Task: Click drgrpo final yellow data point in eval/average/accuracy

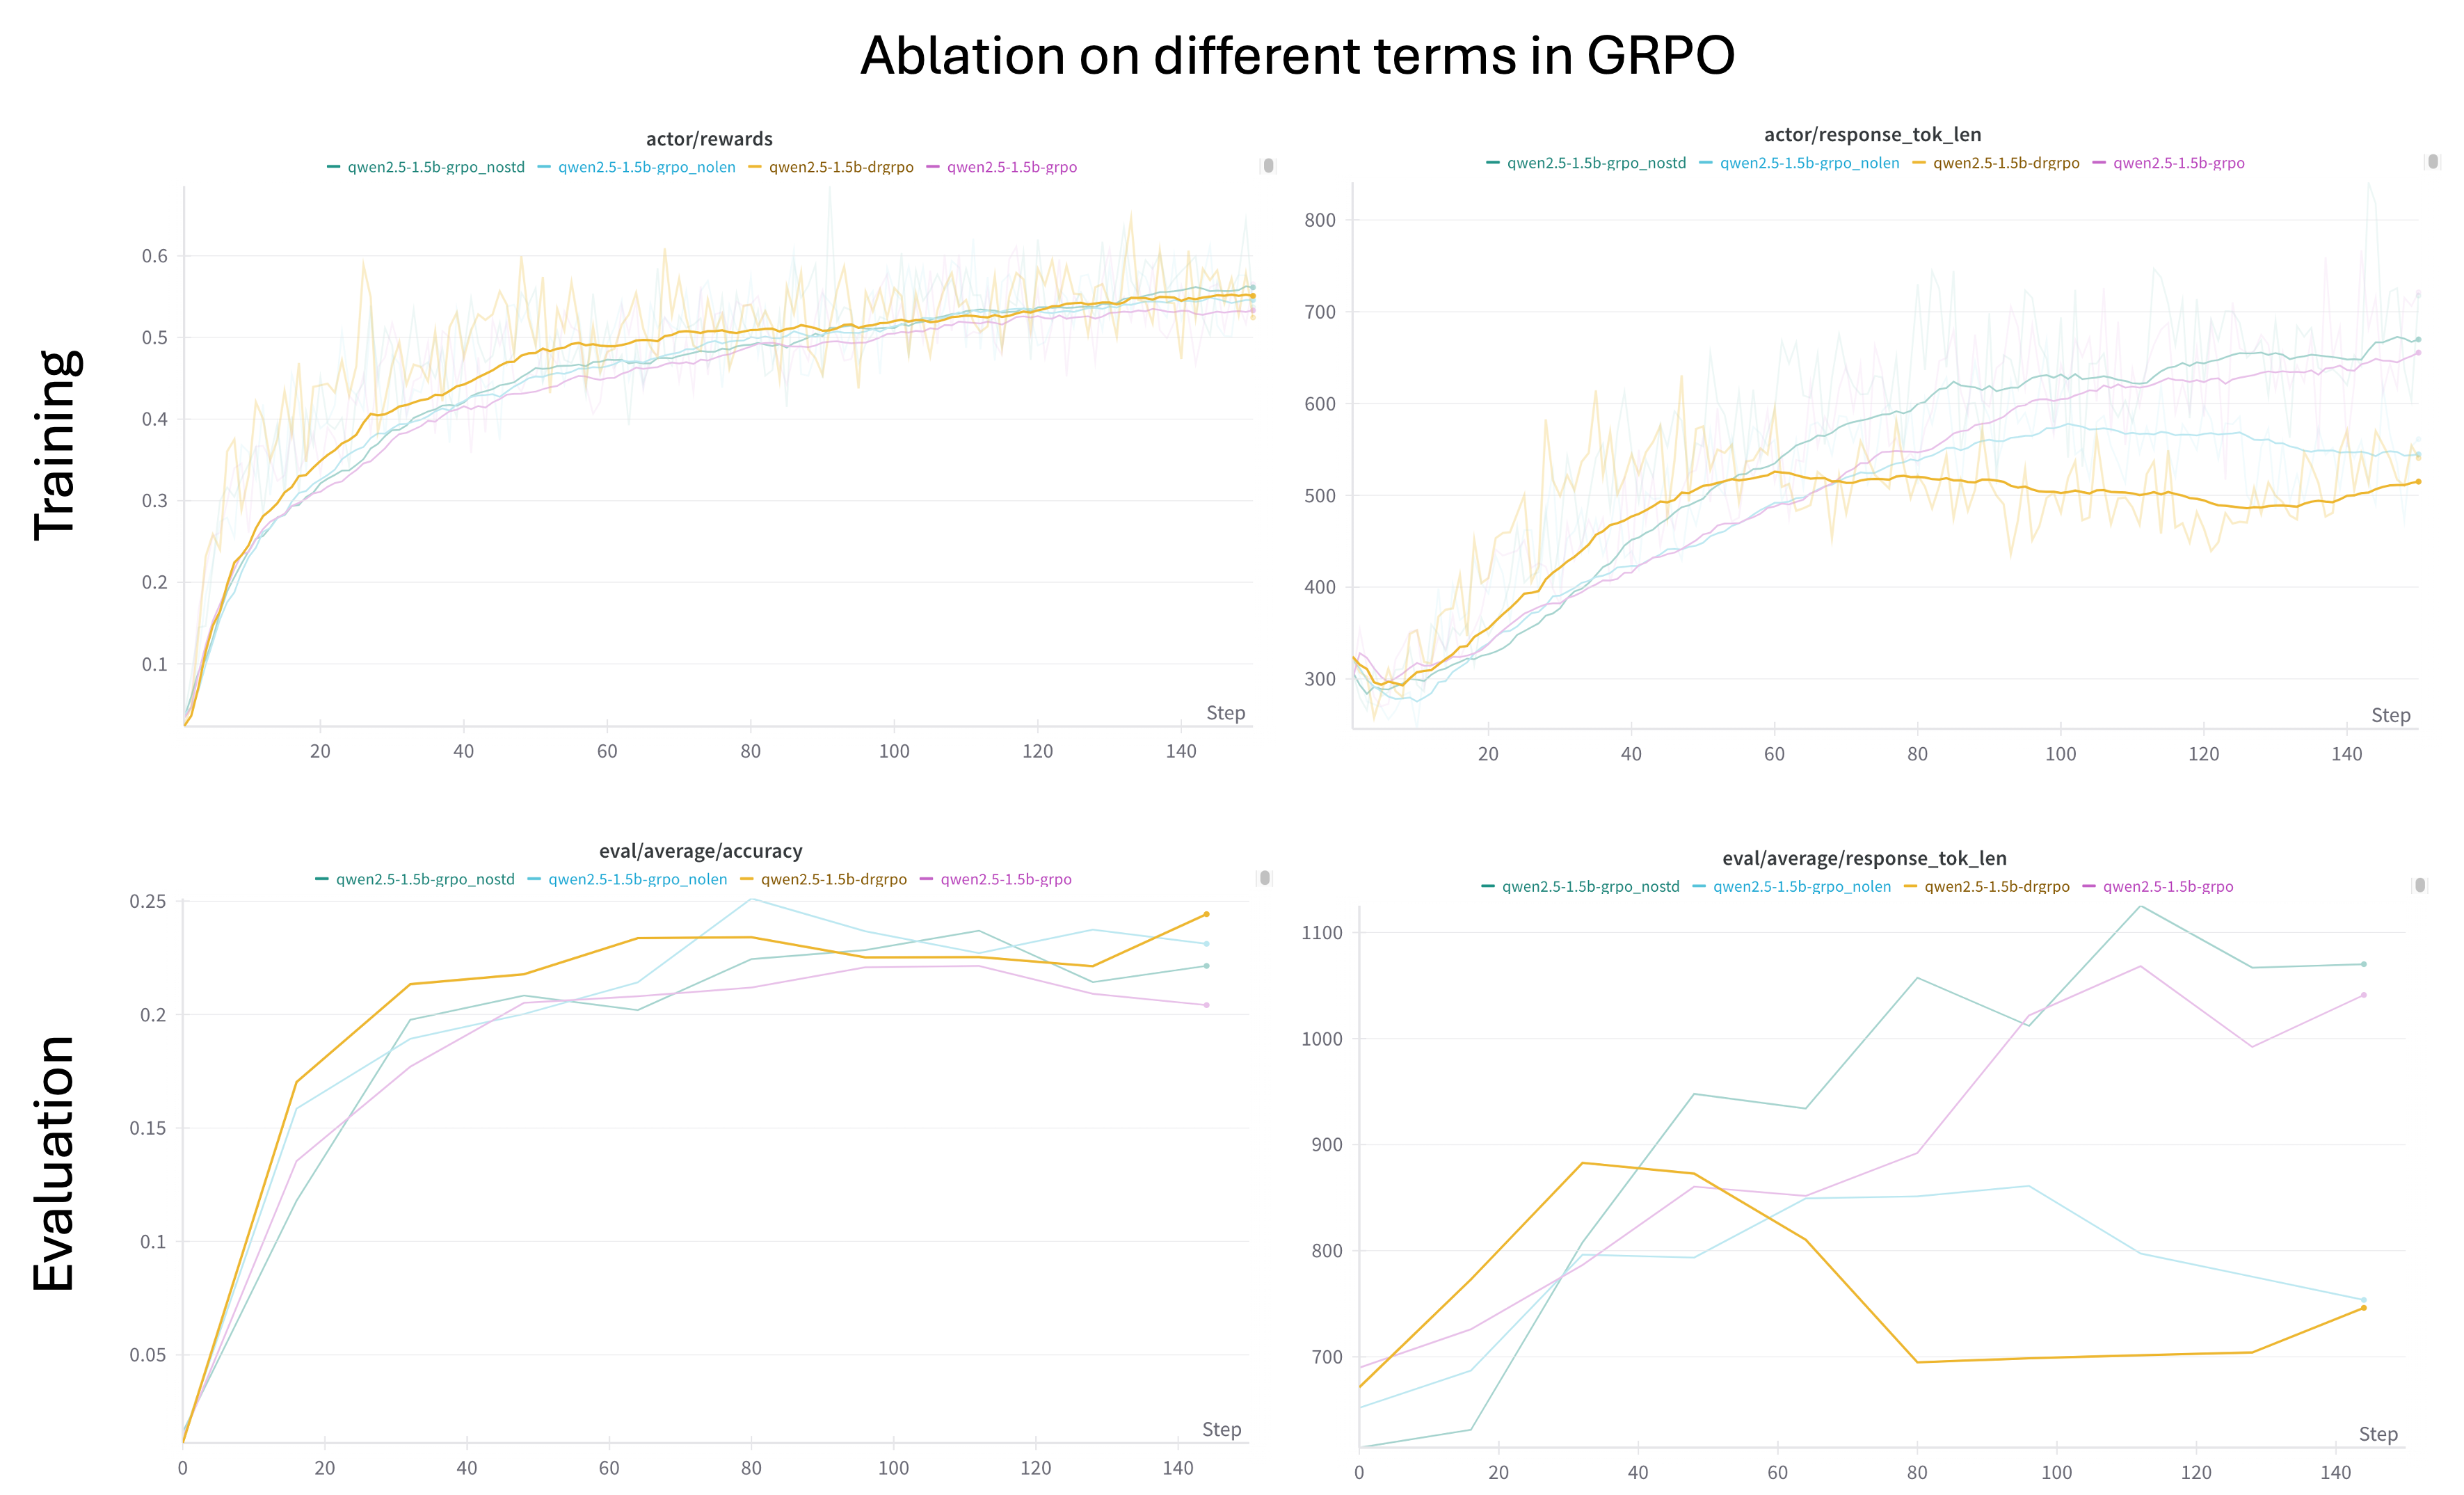Action: [x=1206, y=914]
